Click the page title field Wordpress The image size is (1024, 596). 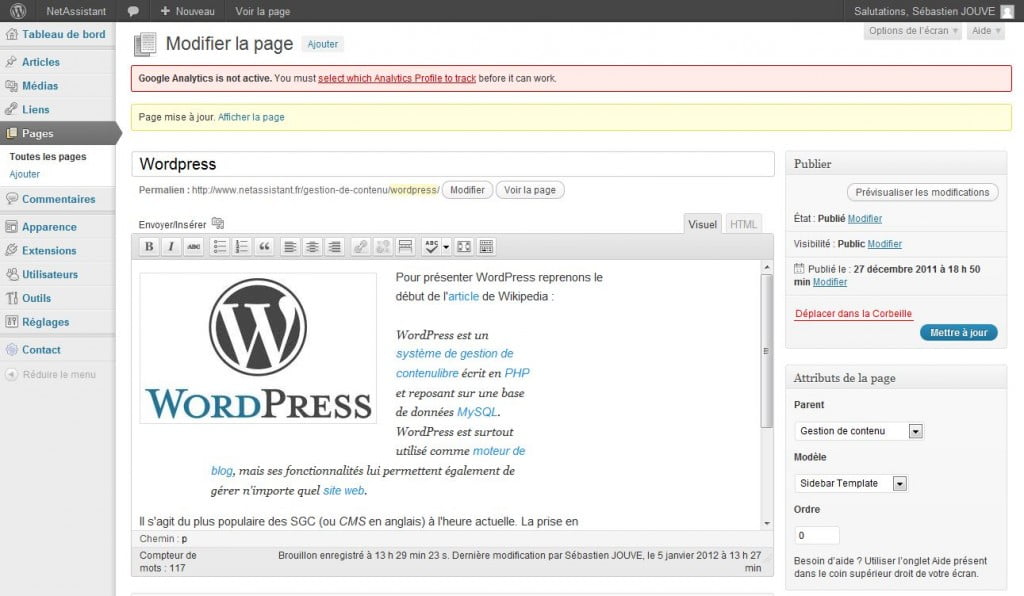453,164
